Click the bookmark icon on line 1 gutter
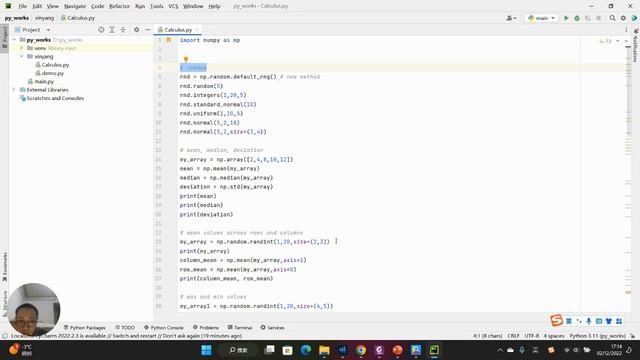 [x=168, y=40]
